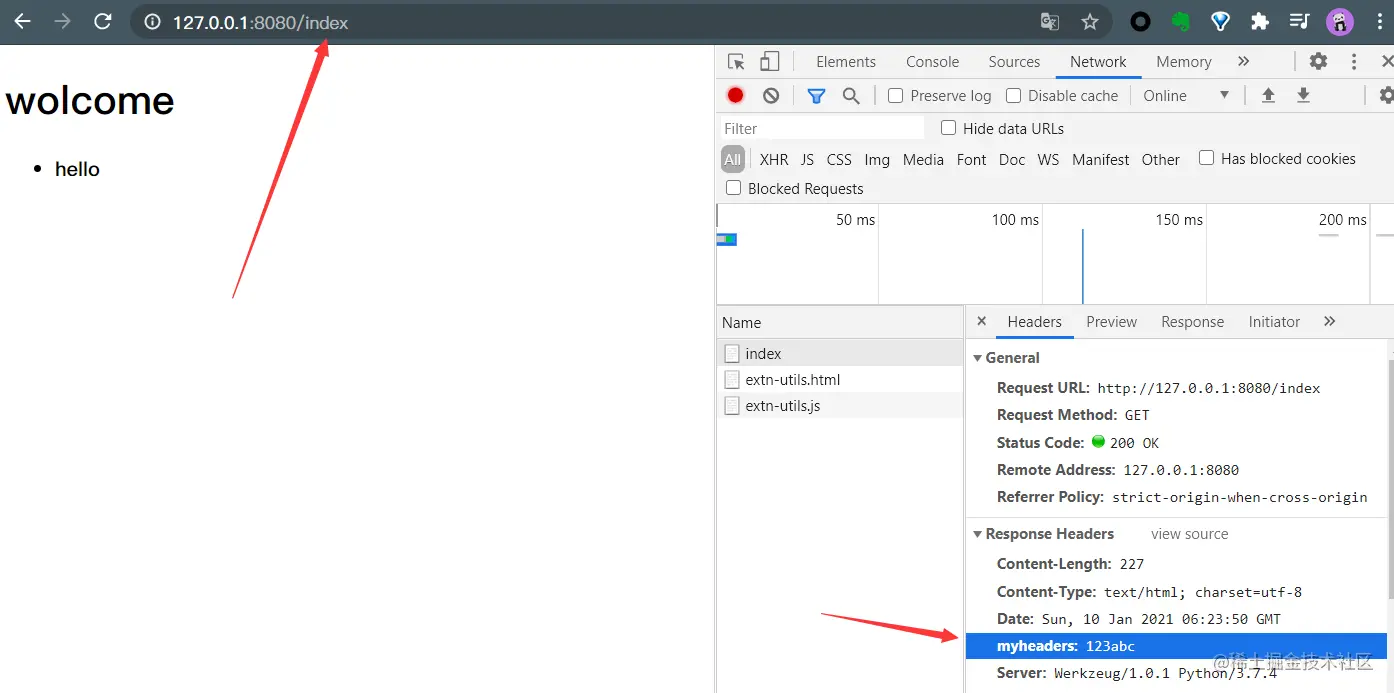Open the Extensions puzzle piece menu
Image resolution: width=1394 pixels, height=693 pixels.
tap(1260, 21)
